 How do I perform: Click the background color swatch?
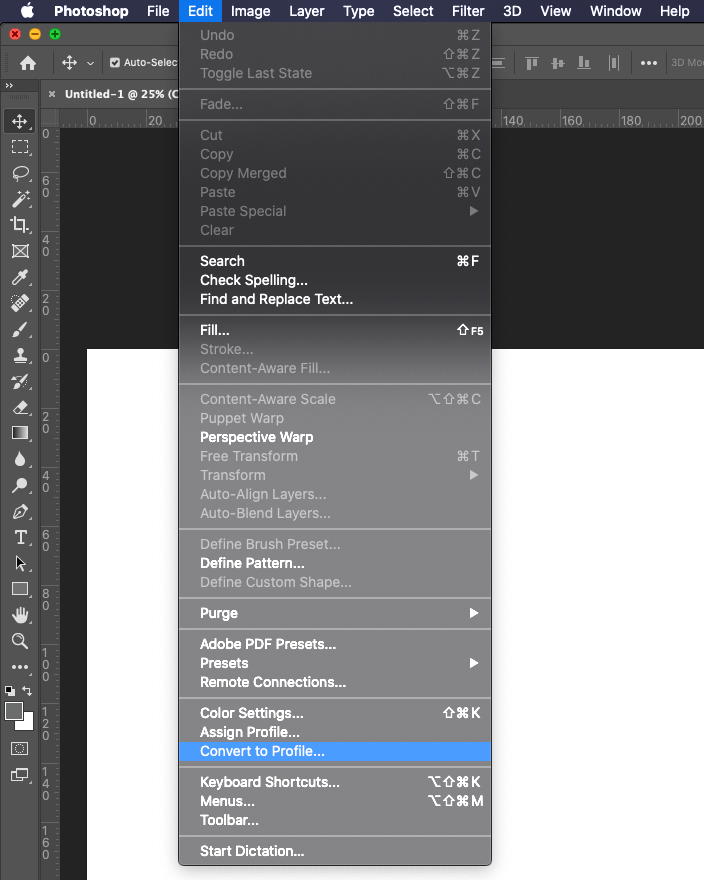27,723
